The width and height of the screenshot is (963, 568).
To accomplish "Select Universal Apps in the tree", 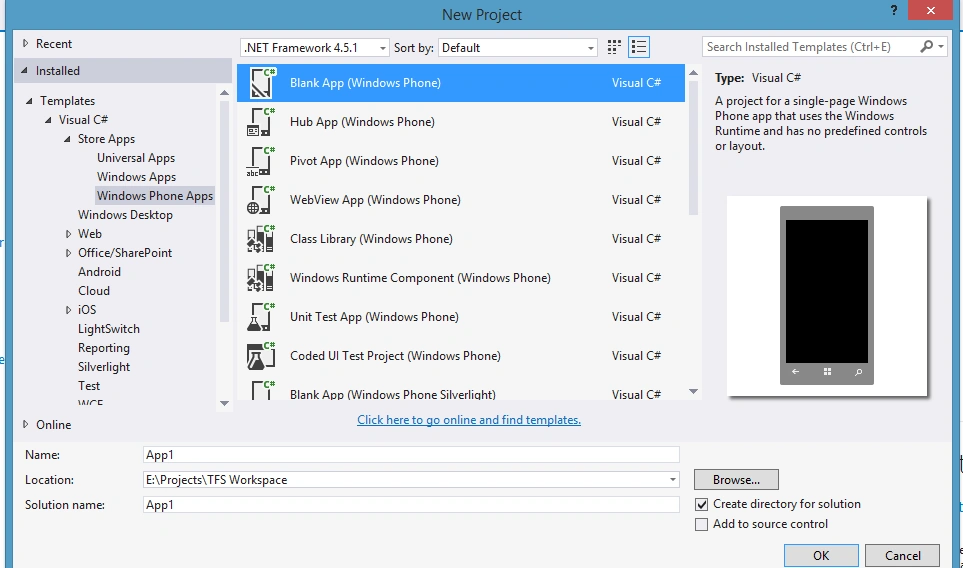I will (x=136, y=158).
